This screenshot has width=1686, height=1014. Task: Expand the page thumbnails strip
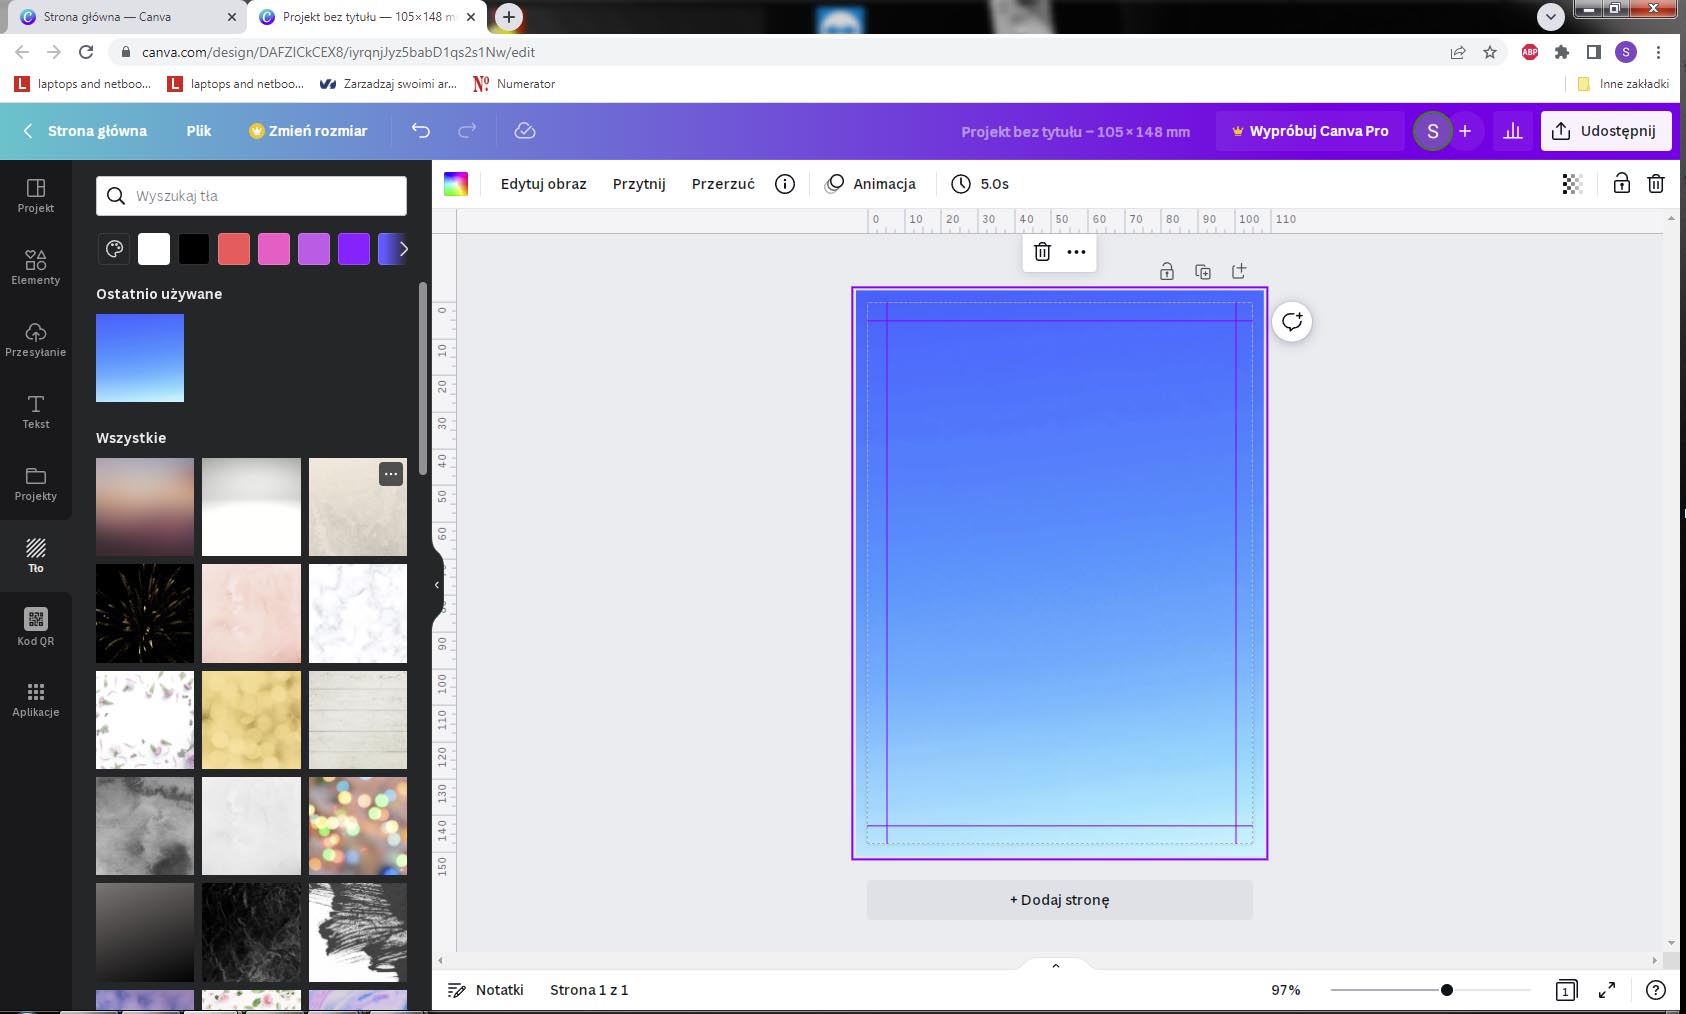(x=1055, y=965)
